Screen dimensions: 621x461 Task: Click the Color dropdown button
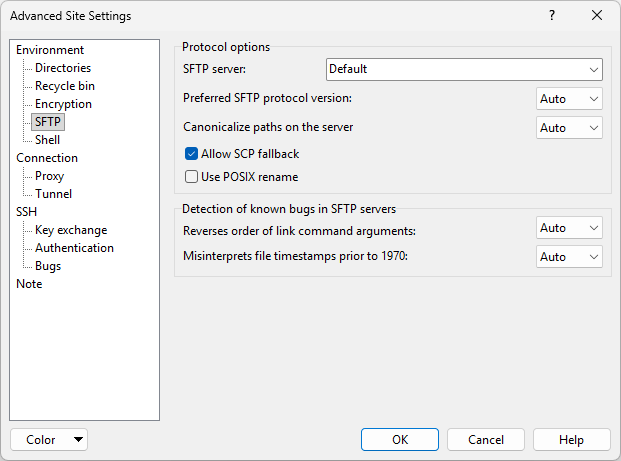(x=49, y=440)
